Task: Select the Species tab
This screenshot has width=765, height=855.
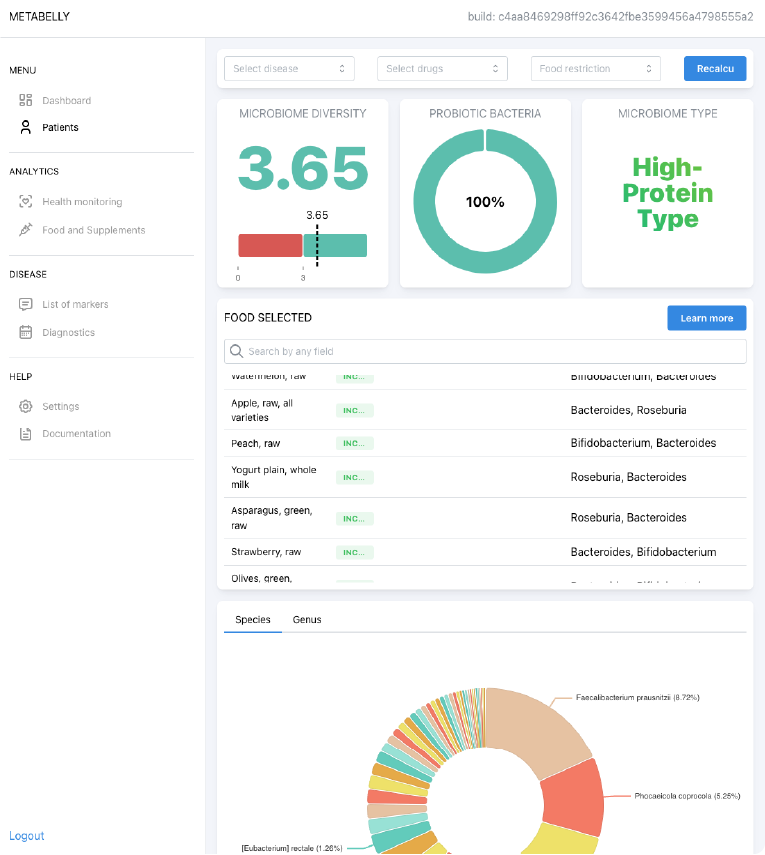Action: (253, 620)
